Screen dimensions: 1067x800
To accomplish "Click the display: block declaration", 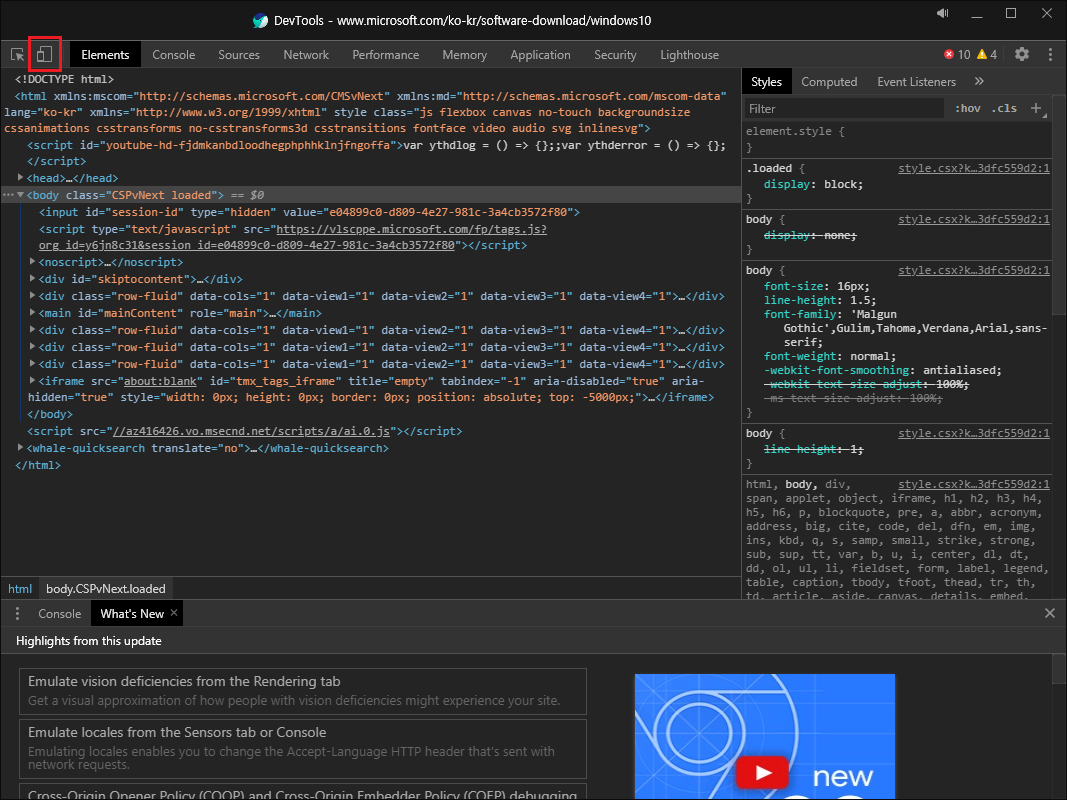I will 813,184.
